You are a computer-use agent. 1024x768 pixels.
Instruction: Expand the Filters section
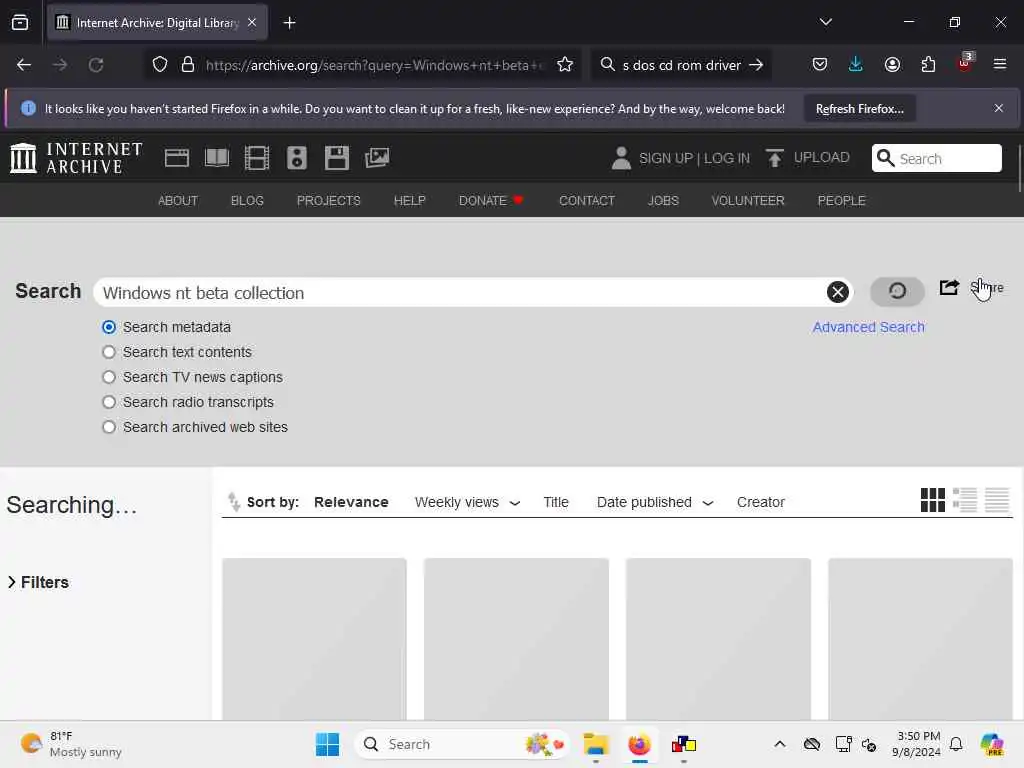coord(38,582)
